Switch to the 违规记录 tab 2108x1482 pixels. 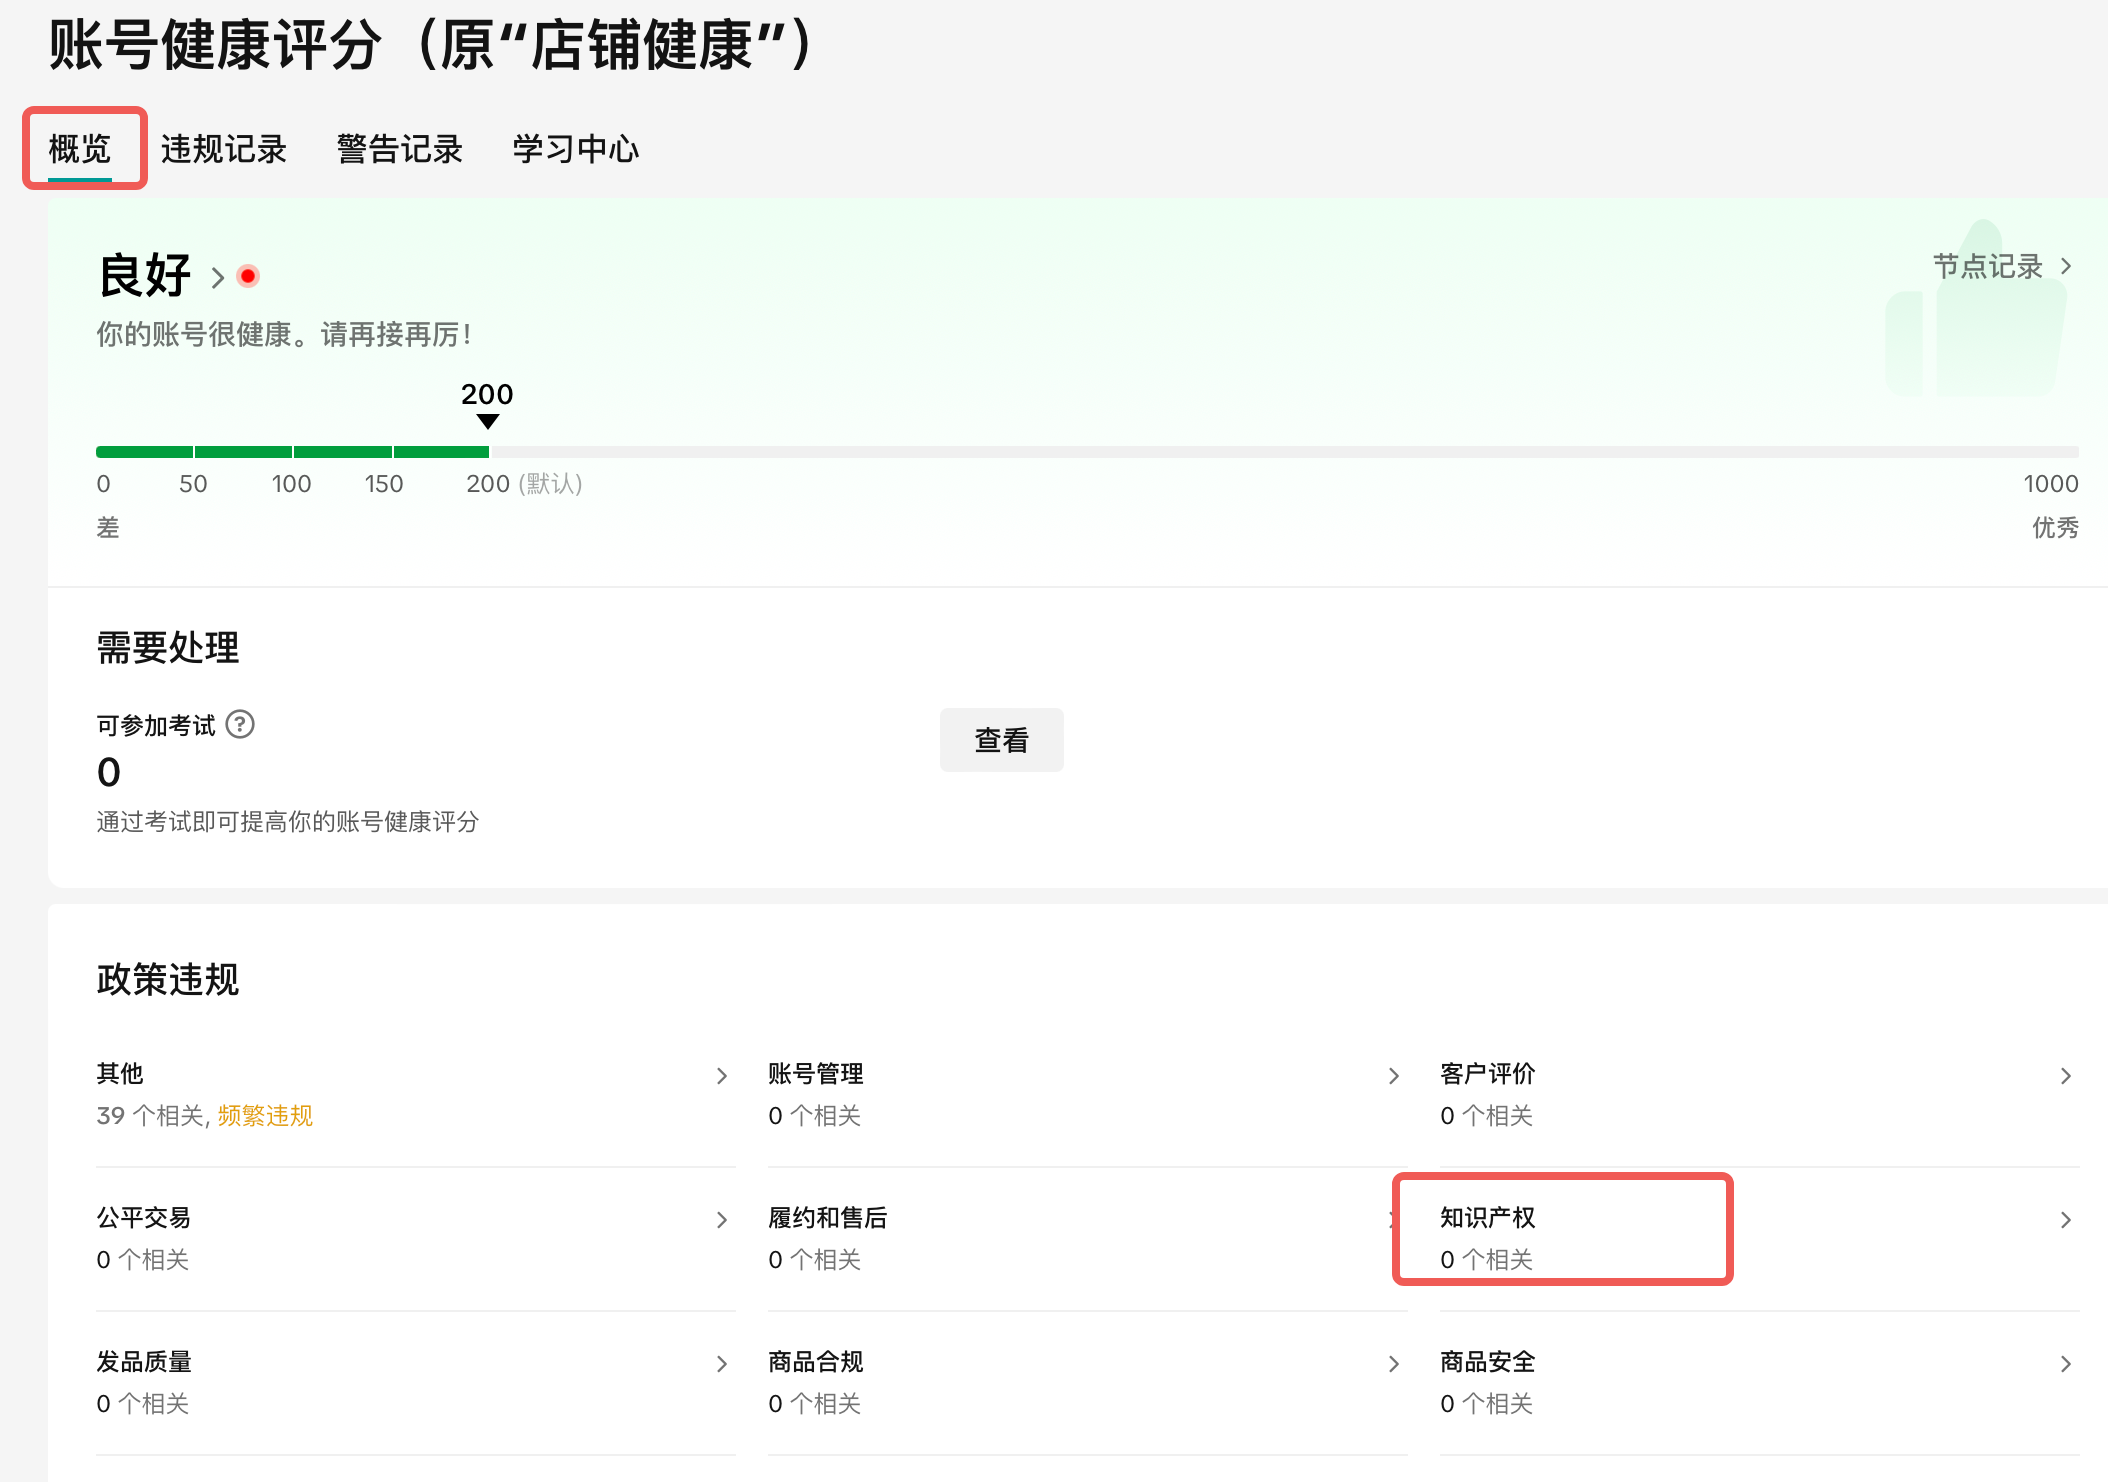point(224,149)
